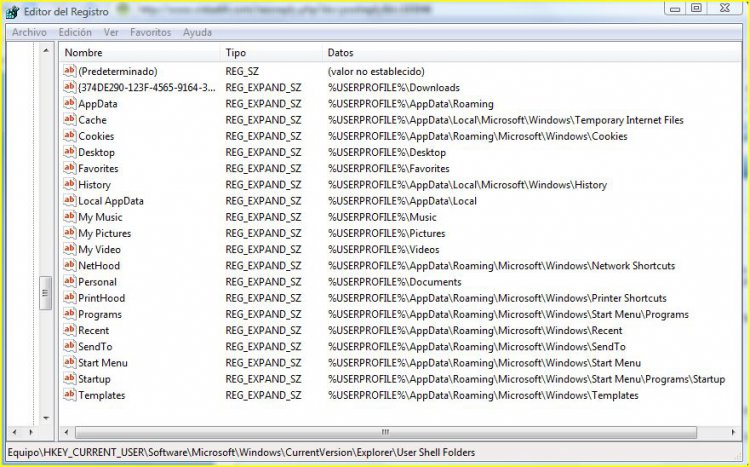Screen dimensions: 750x467
Task: Click the Favorites value icon
Action: click(70, 168)
